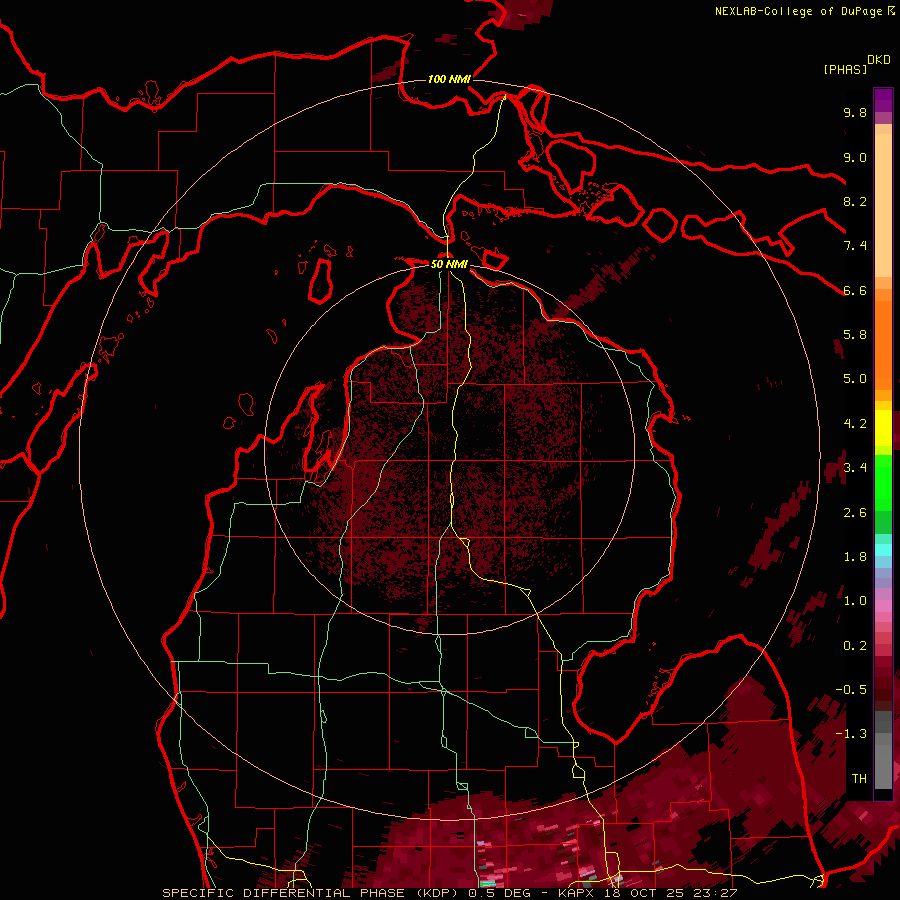Click the 9.0 value on the color scale

pyautogui.click(x=855, y=157)
